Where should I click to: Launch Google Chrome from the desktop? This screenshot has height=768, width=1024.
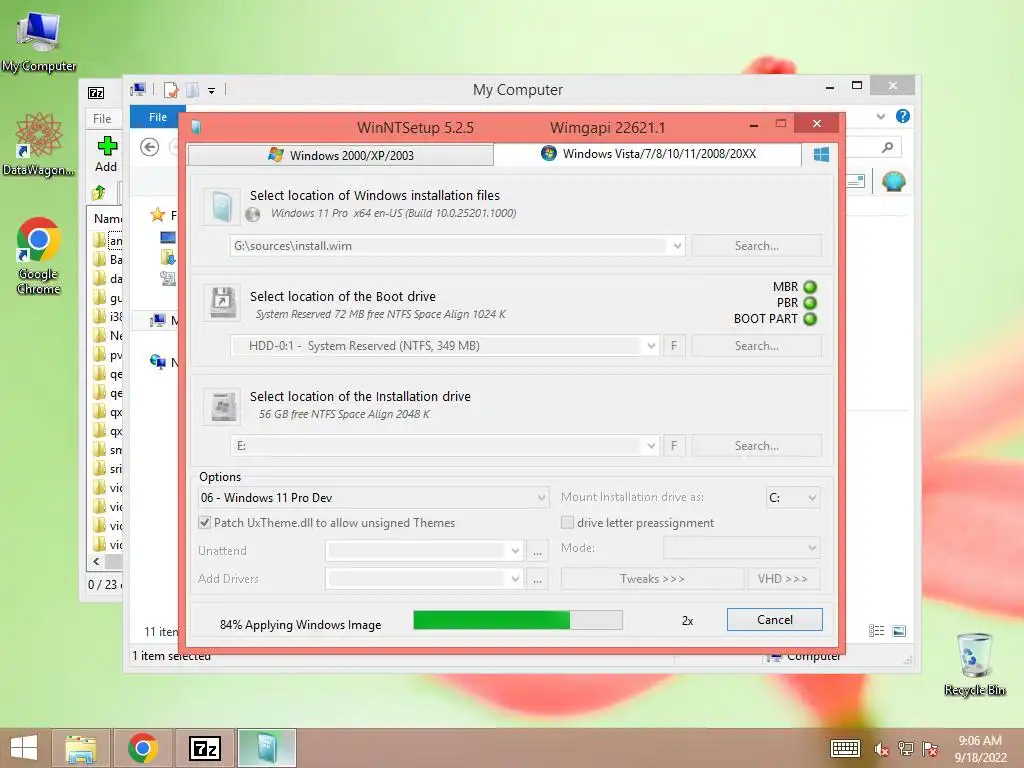pos(39,255)
